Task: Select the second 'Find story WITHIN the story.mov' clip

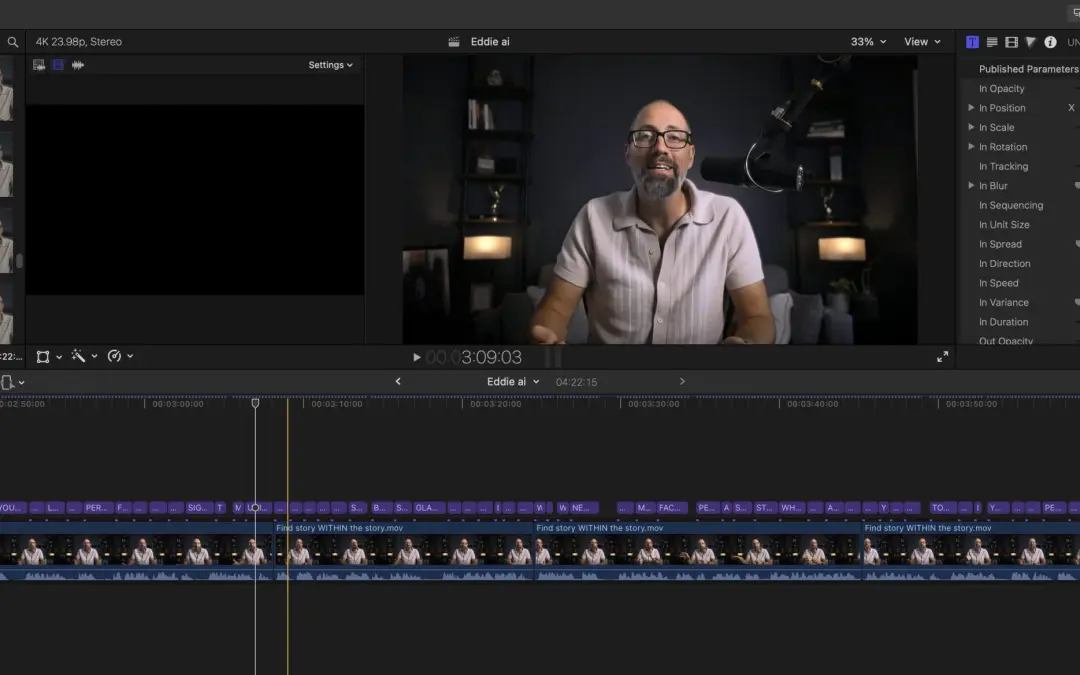Action: tap(696, 548)
